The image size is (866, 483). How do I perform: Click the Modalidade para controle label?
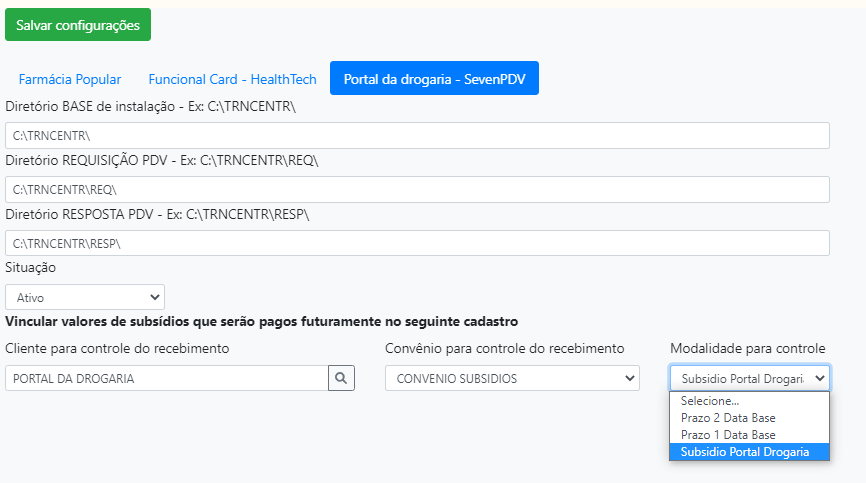747,348
